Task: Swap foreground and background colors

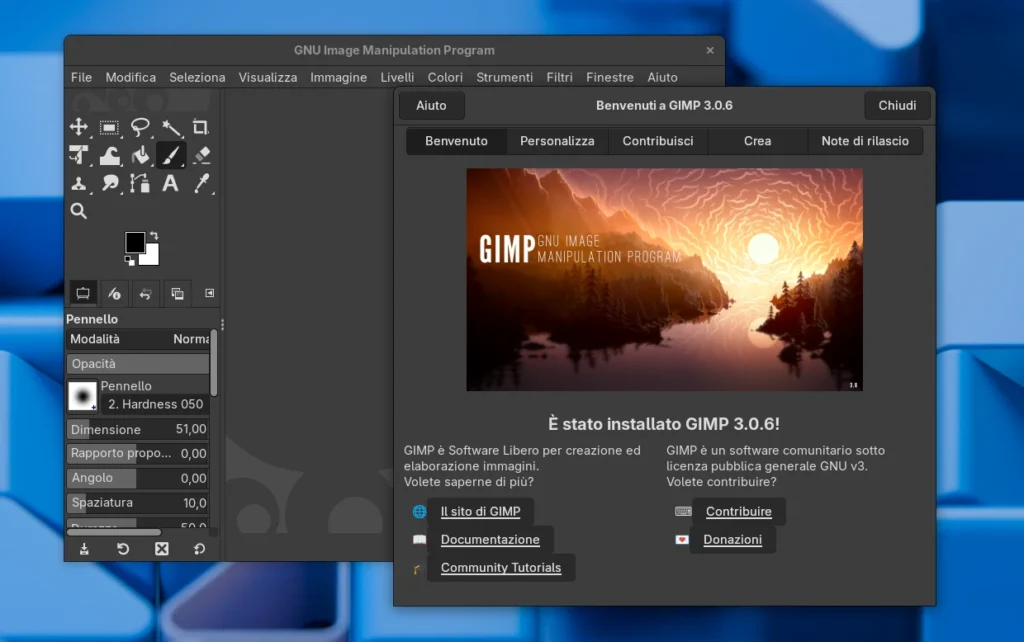Action: tap(156, 237)
